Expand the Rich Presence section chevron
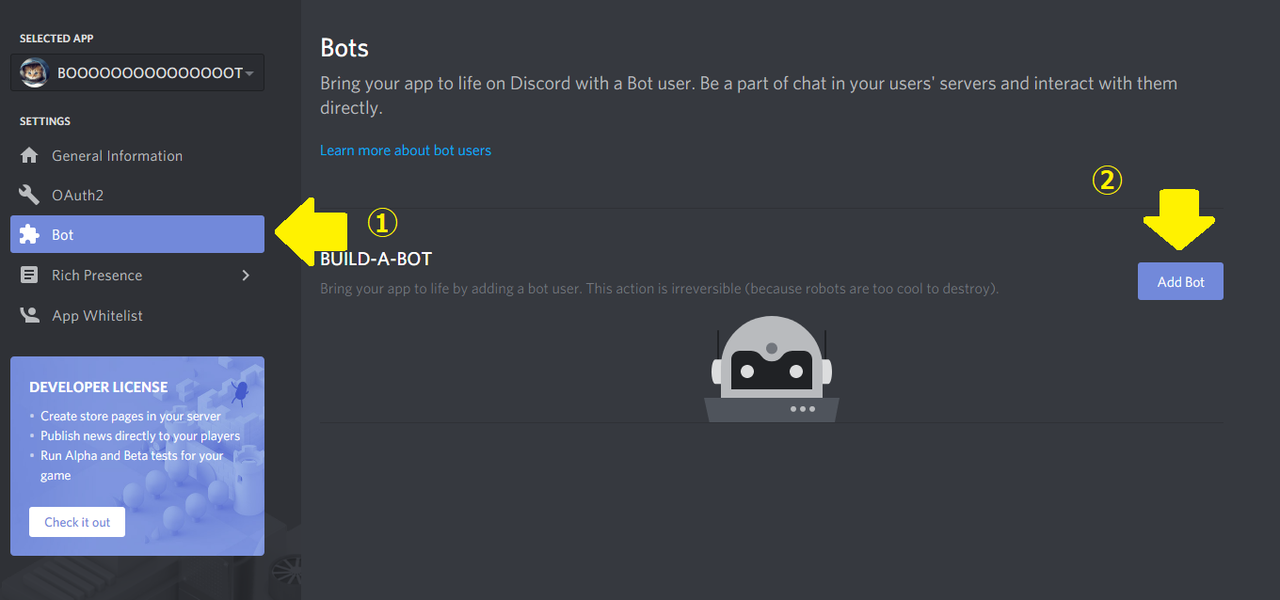This screenshot has width=1280, height=600. click(x=246, y=274)
